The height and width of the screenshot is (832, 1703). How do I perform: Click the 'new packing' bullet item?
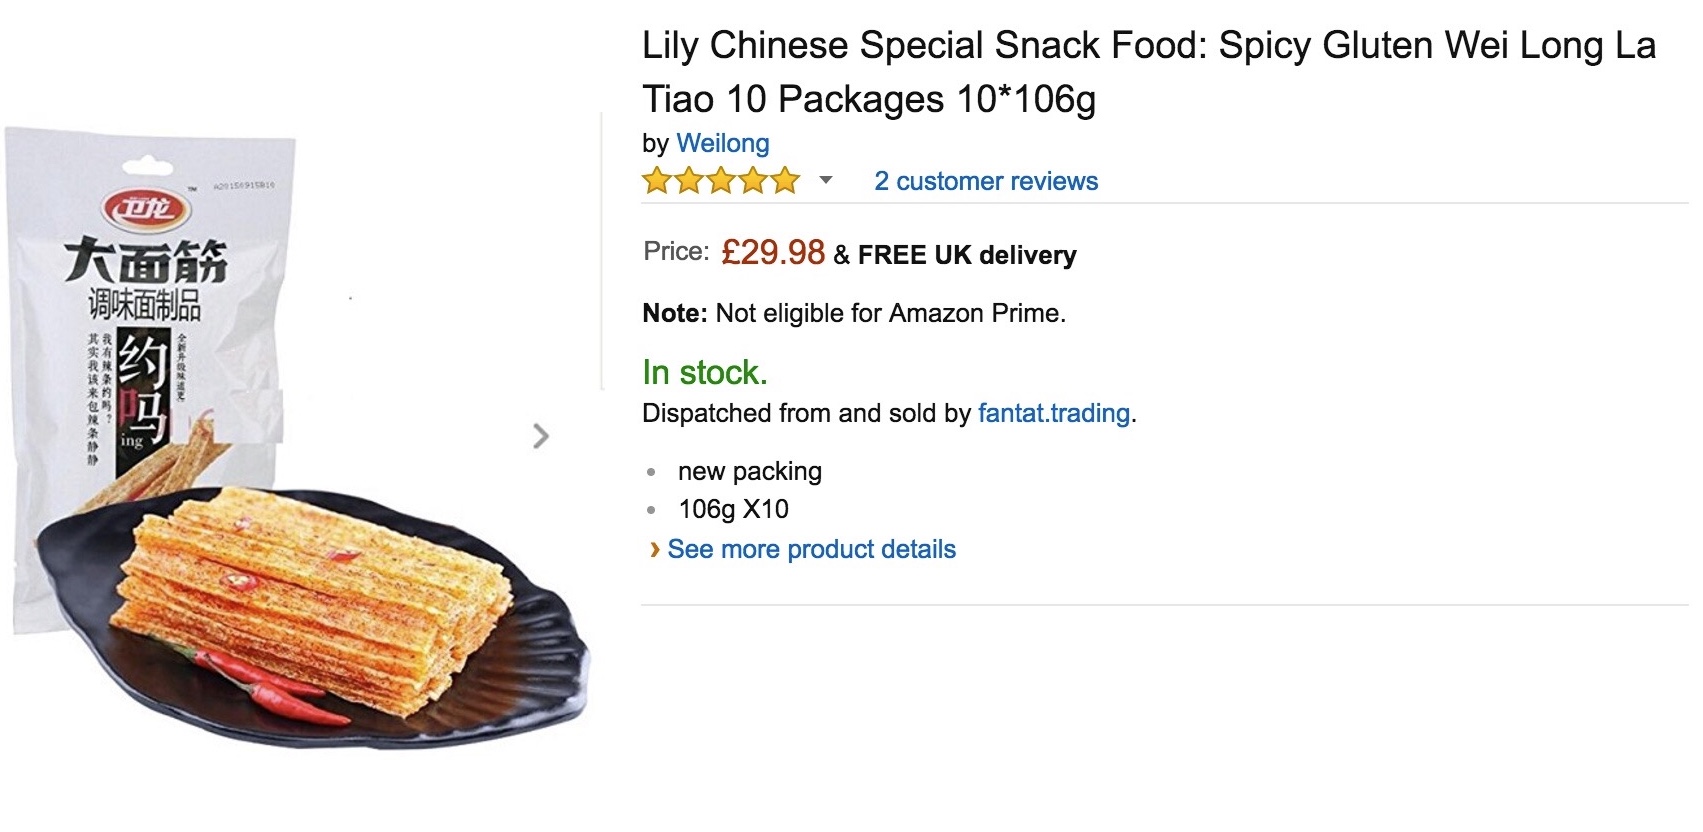749,471
